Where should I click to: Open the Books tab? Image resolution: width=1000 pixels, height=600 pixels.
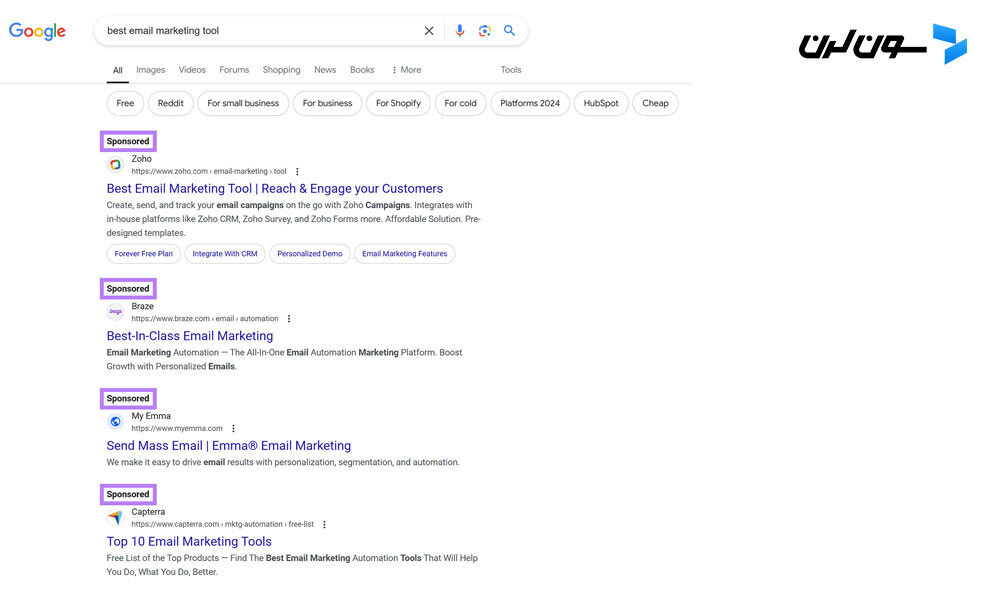pos(362,70)
